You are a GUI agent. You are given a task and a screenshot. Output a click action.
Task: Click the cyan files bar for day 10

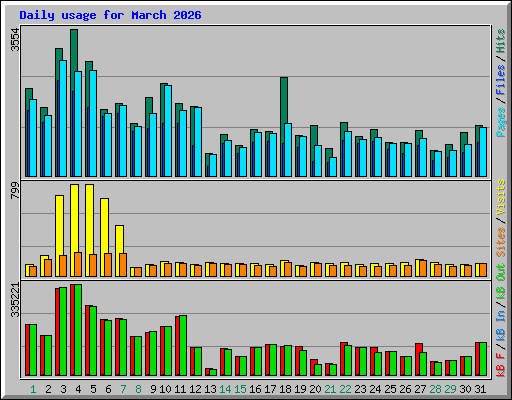(168, 131)
